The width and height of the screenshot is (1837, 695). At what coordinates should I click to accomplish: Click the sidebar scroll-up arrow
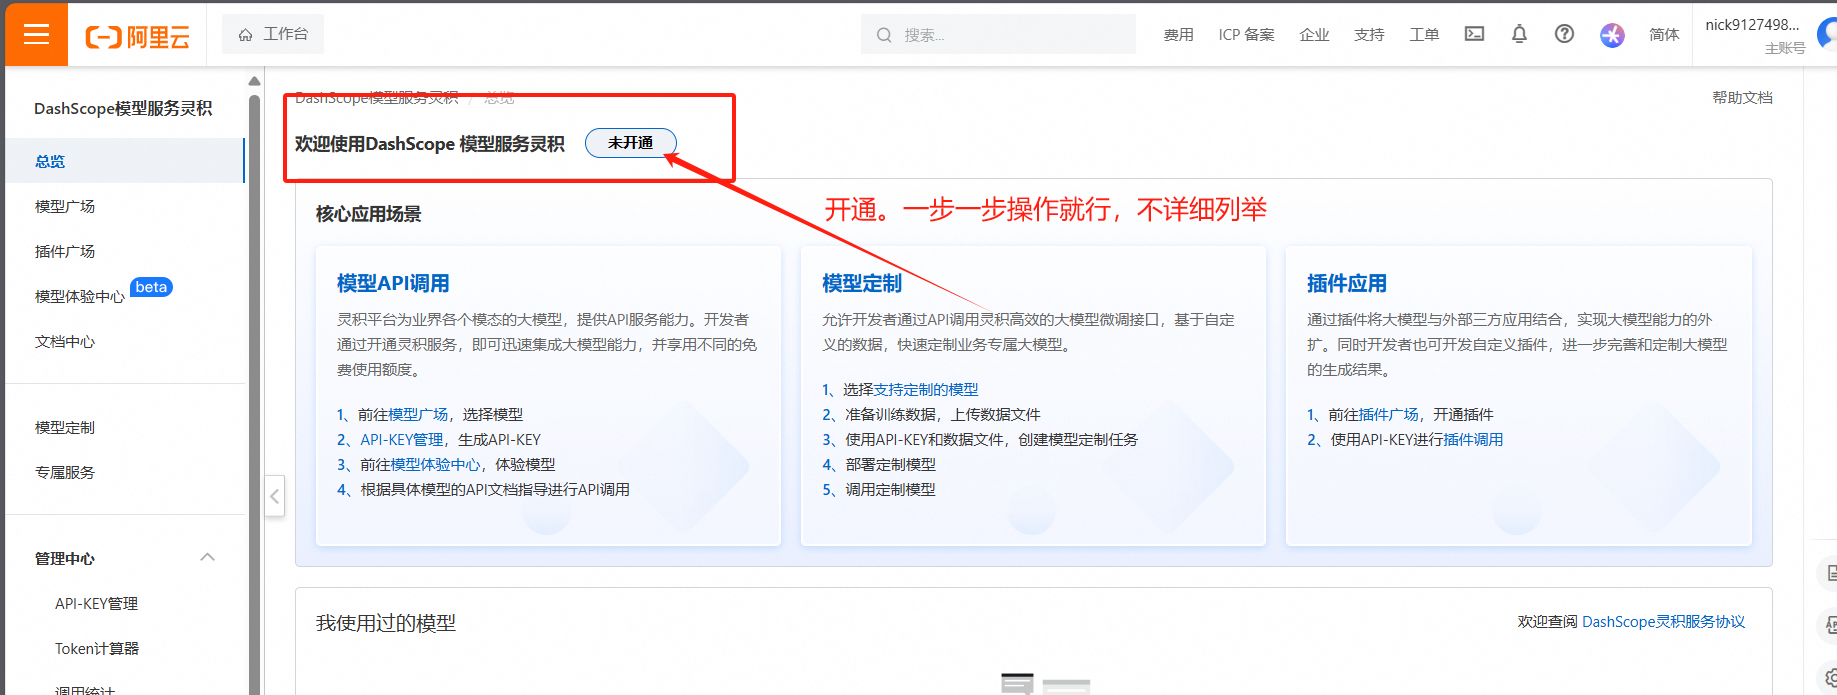(x=254, y=81)
